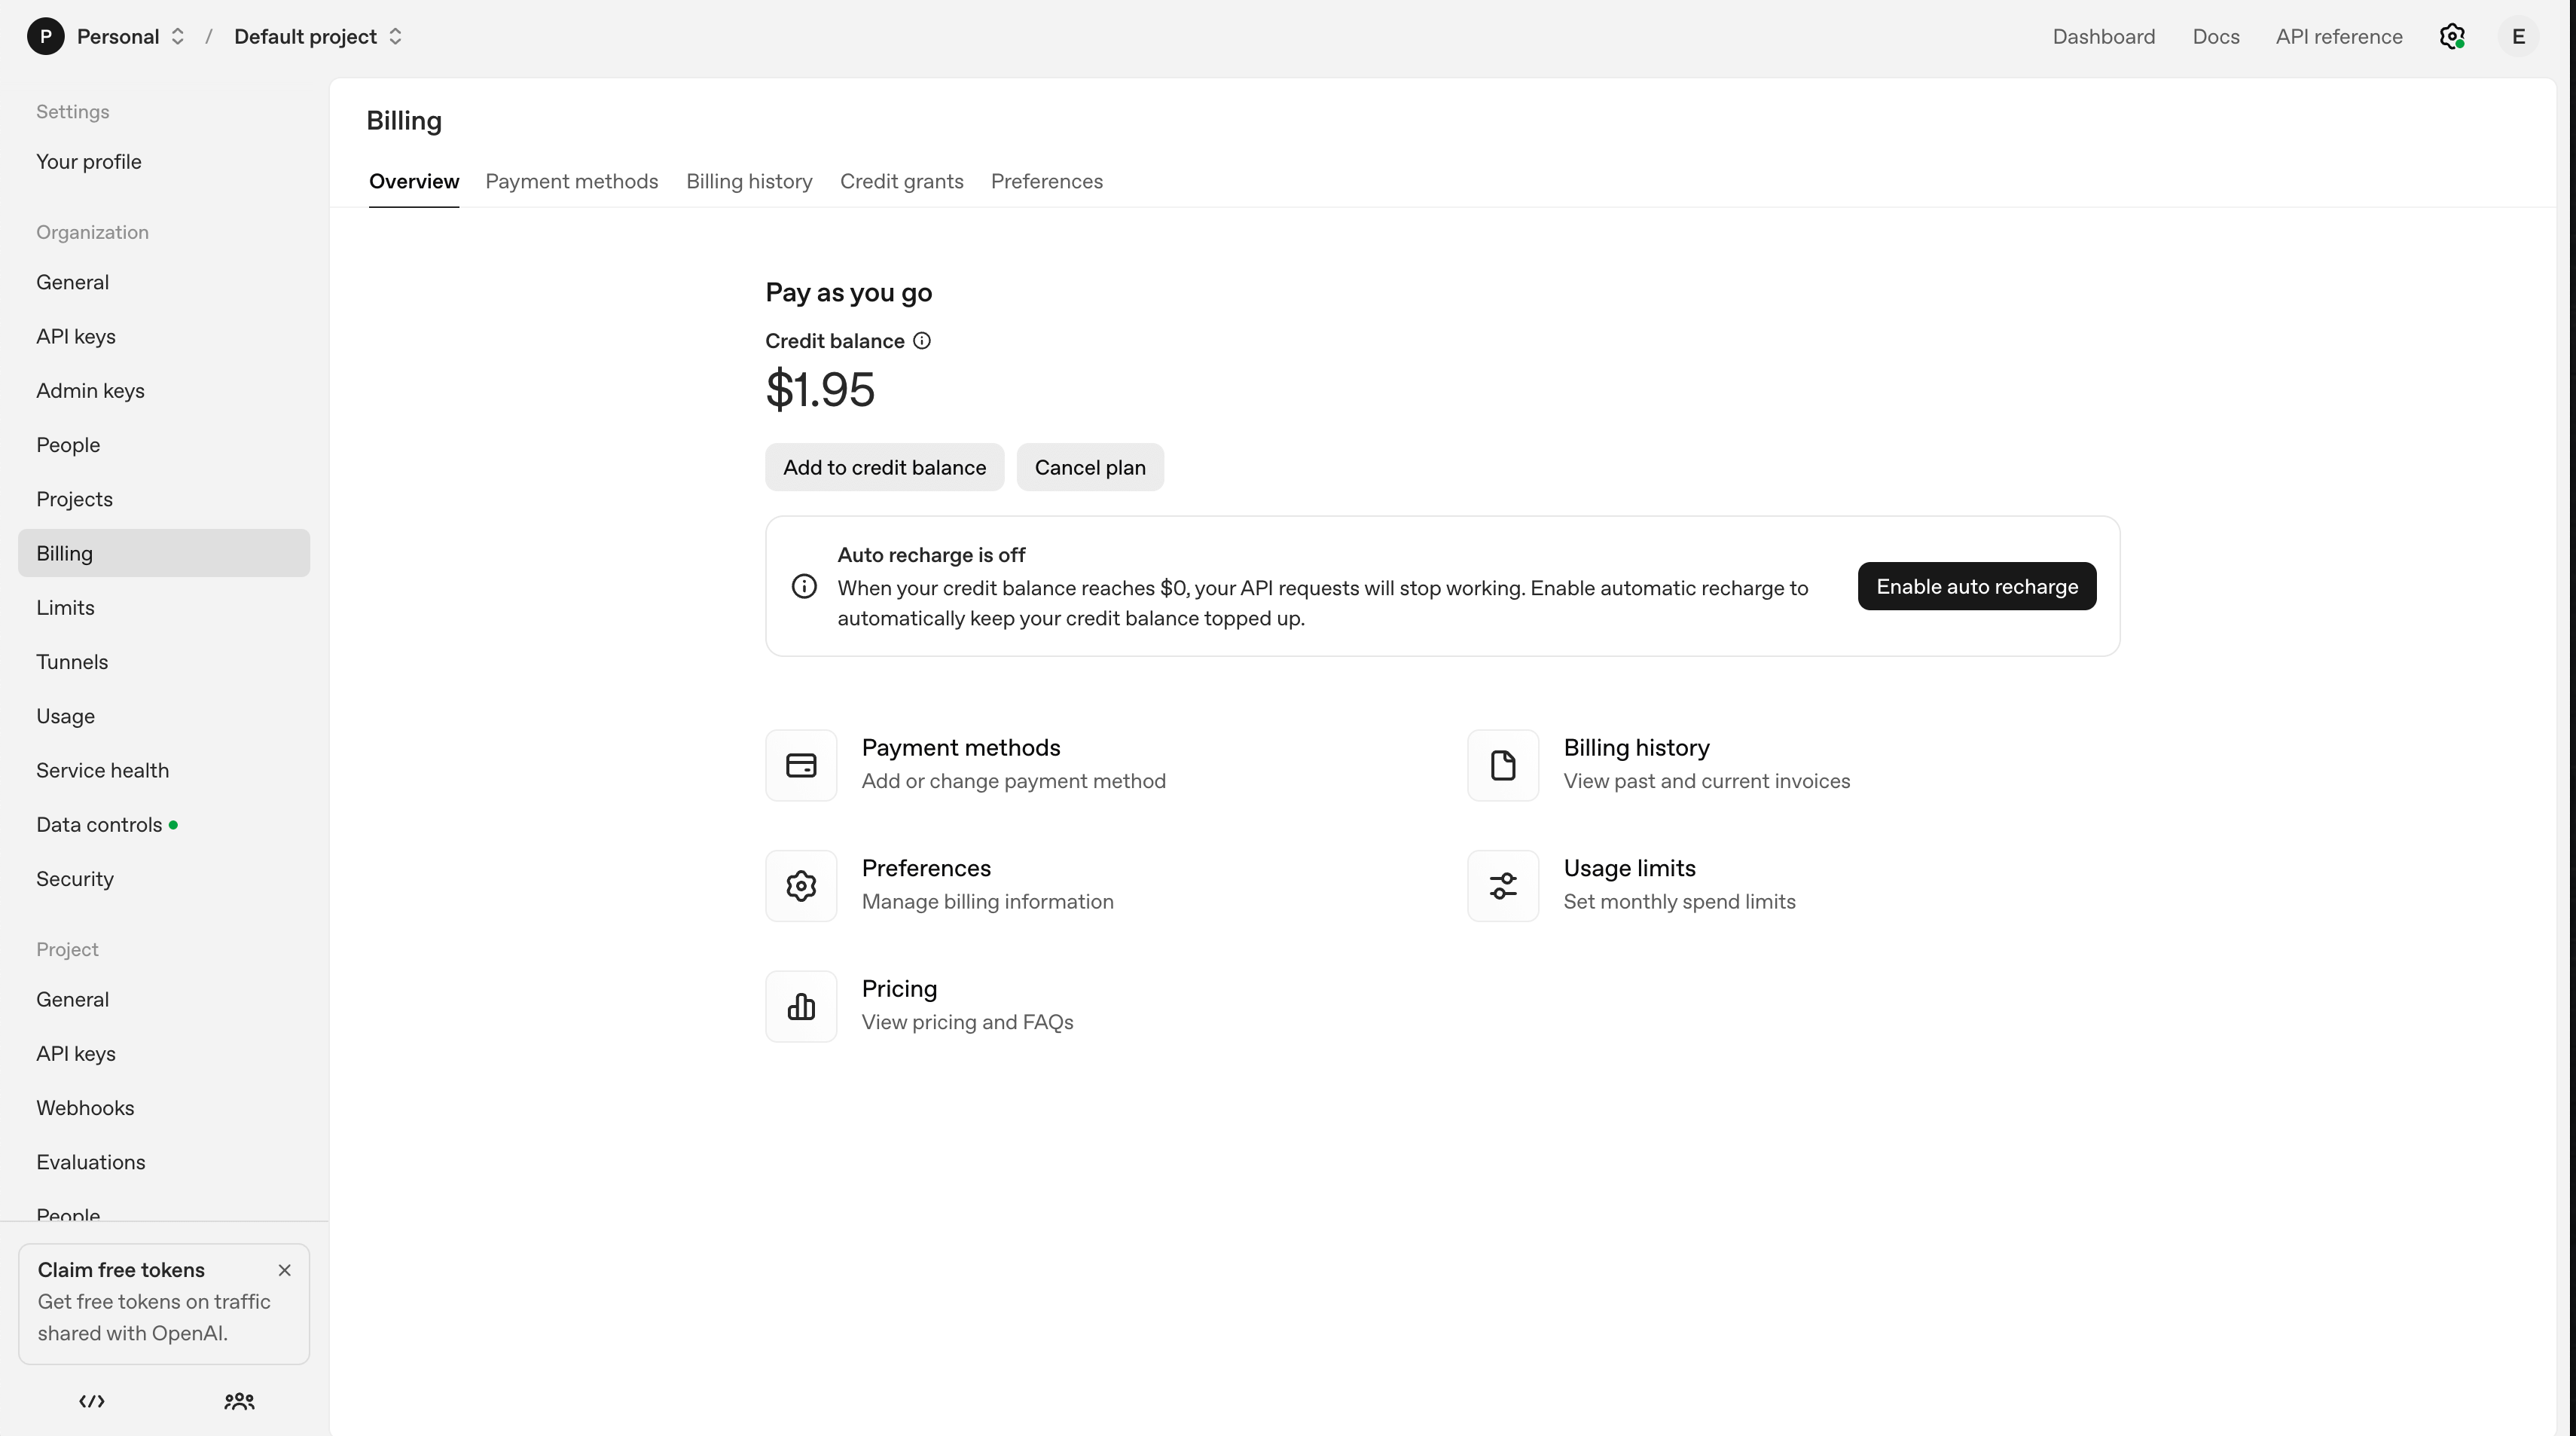Click the Pricing bar chart icon
This screenshot has height=1436, width=2576.
[x=801, y=1006]
